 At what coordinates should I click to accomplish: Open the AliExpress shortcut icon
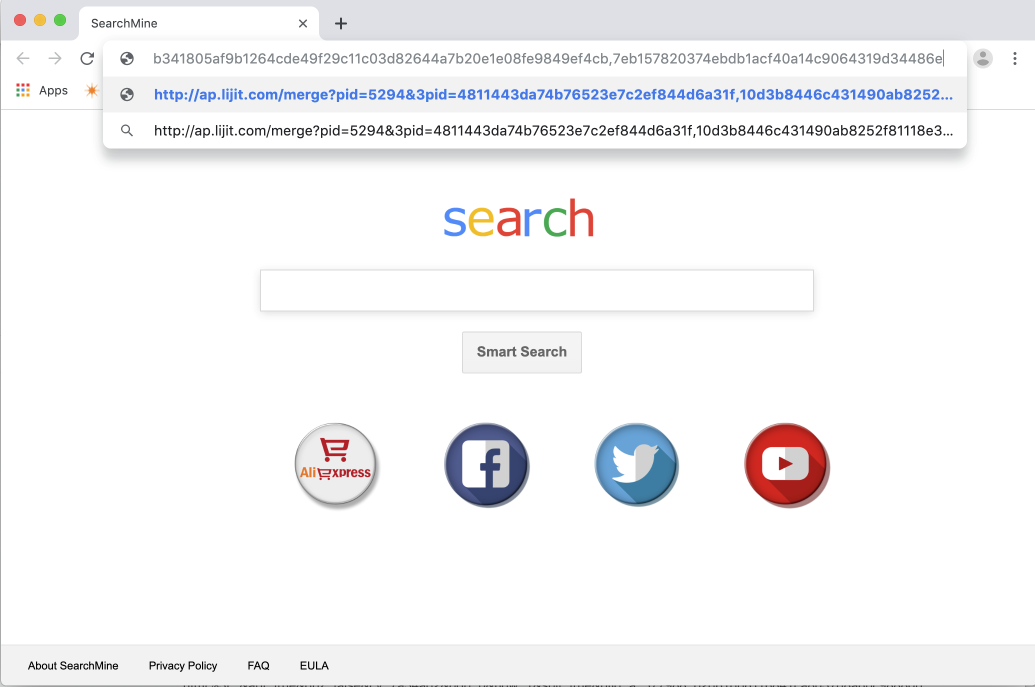[336, 465]
